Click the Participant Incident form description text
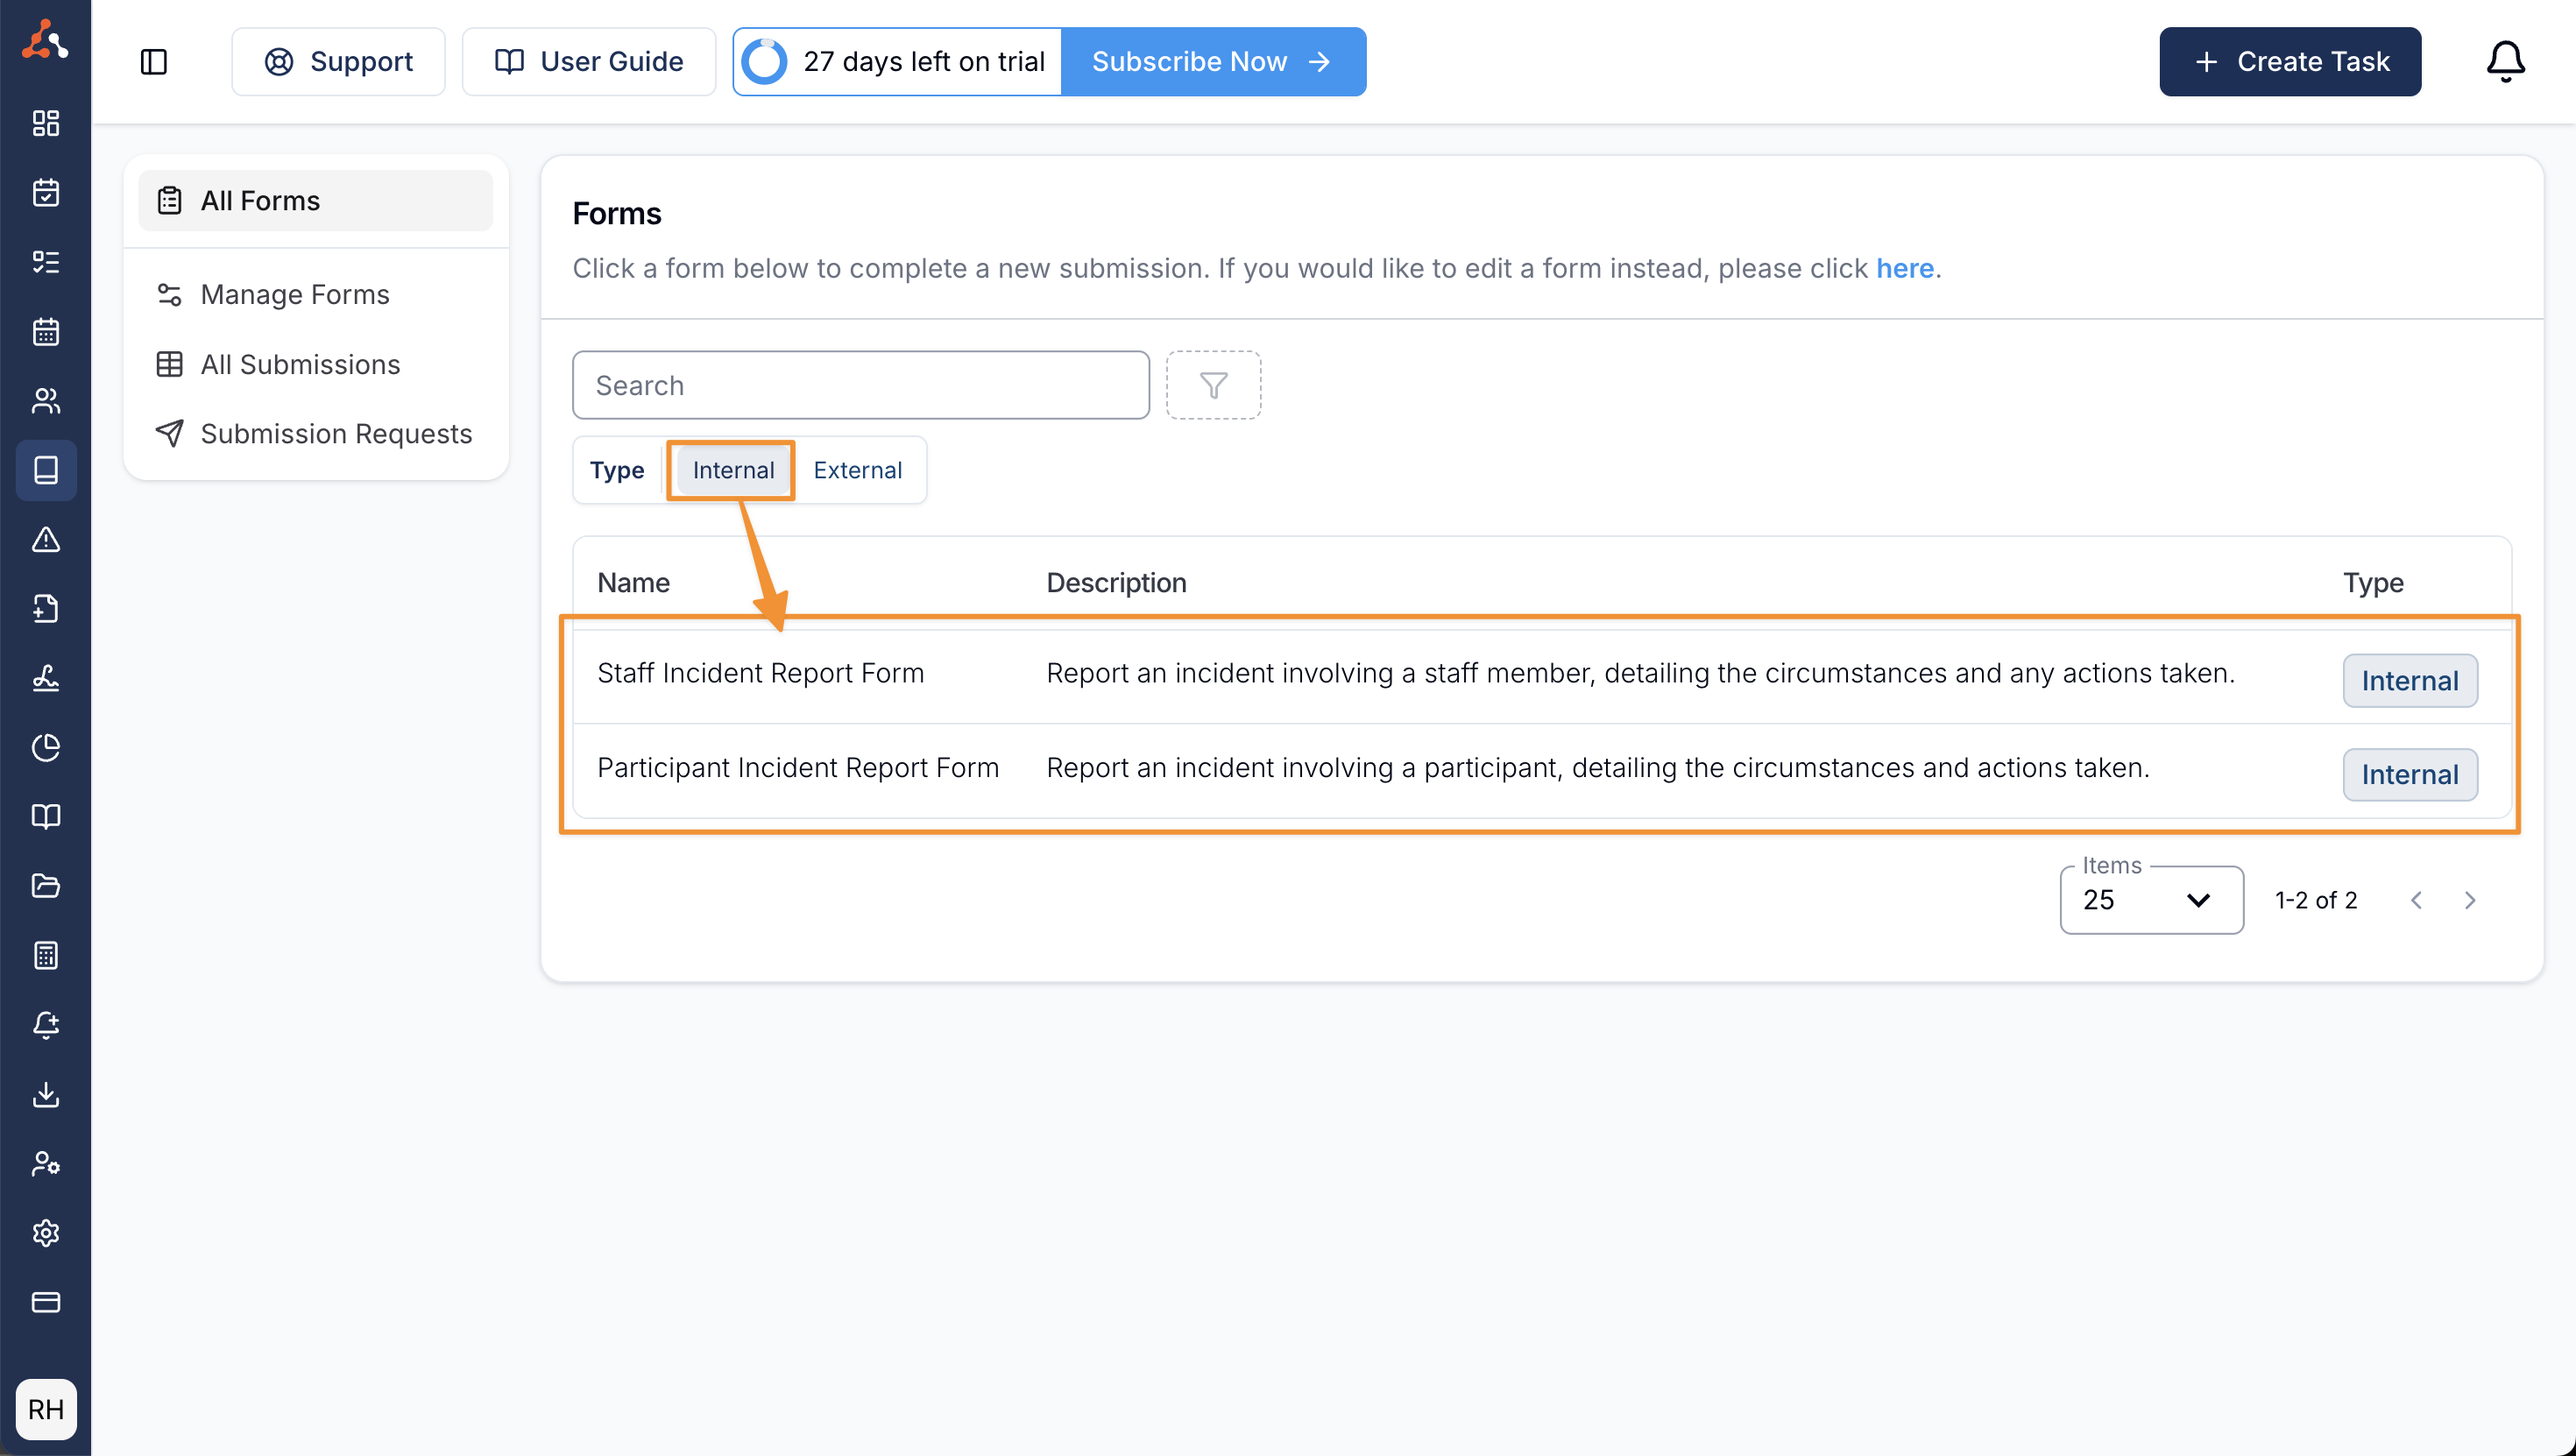 tap(1598, 768)
